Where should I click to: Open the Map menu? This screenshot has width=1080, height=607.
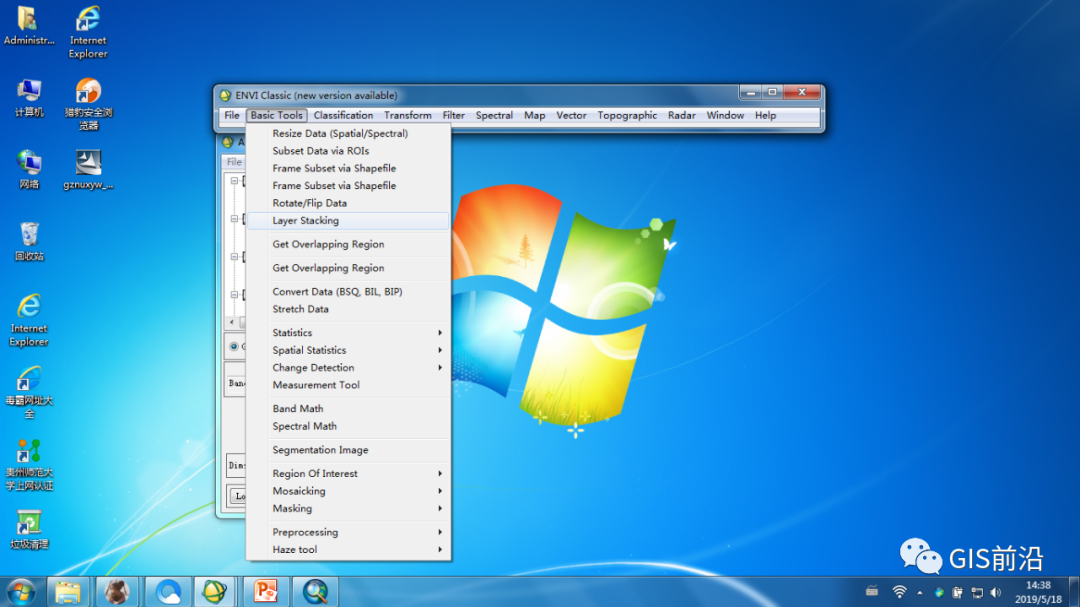pyautogui.click(x=534, y=115)
